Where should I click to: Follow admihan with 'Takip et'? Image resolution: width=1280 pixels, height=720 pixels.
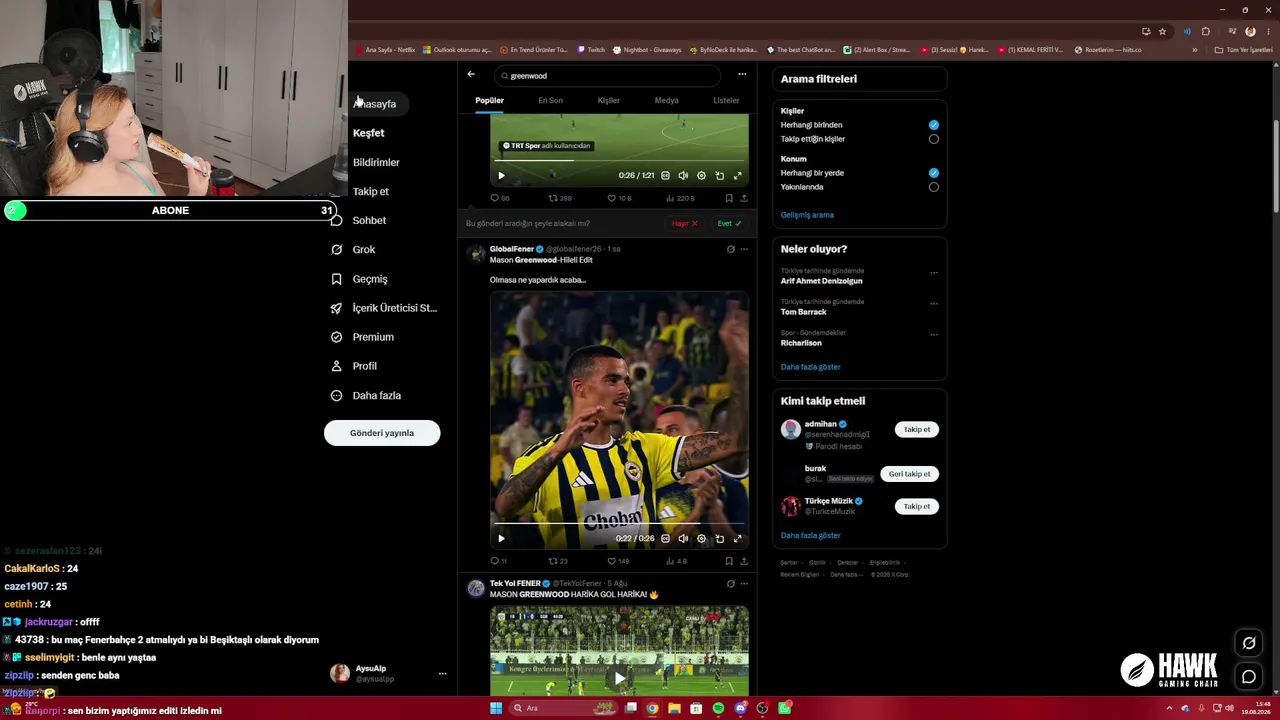917,430
